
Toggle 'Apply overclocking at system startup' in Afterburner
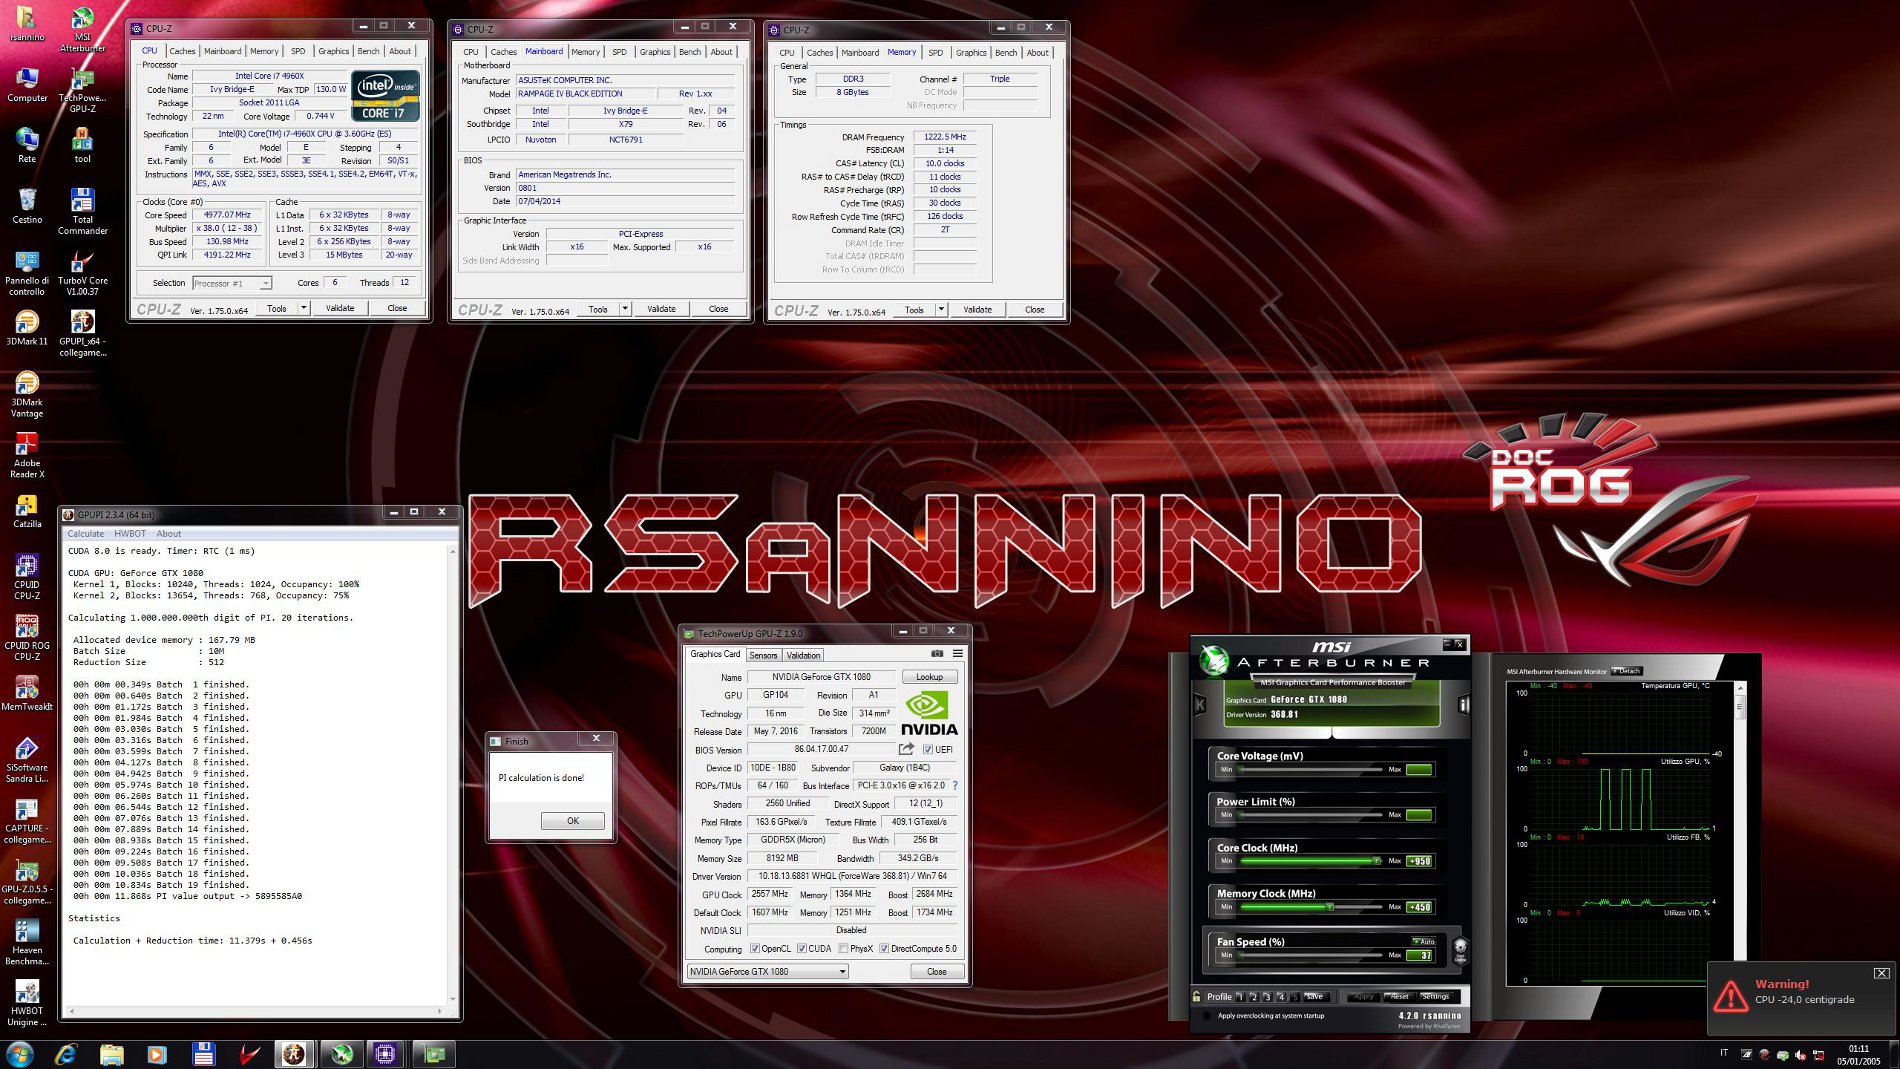point(1208,1016)
